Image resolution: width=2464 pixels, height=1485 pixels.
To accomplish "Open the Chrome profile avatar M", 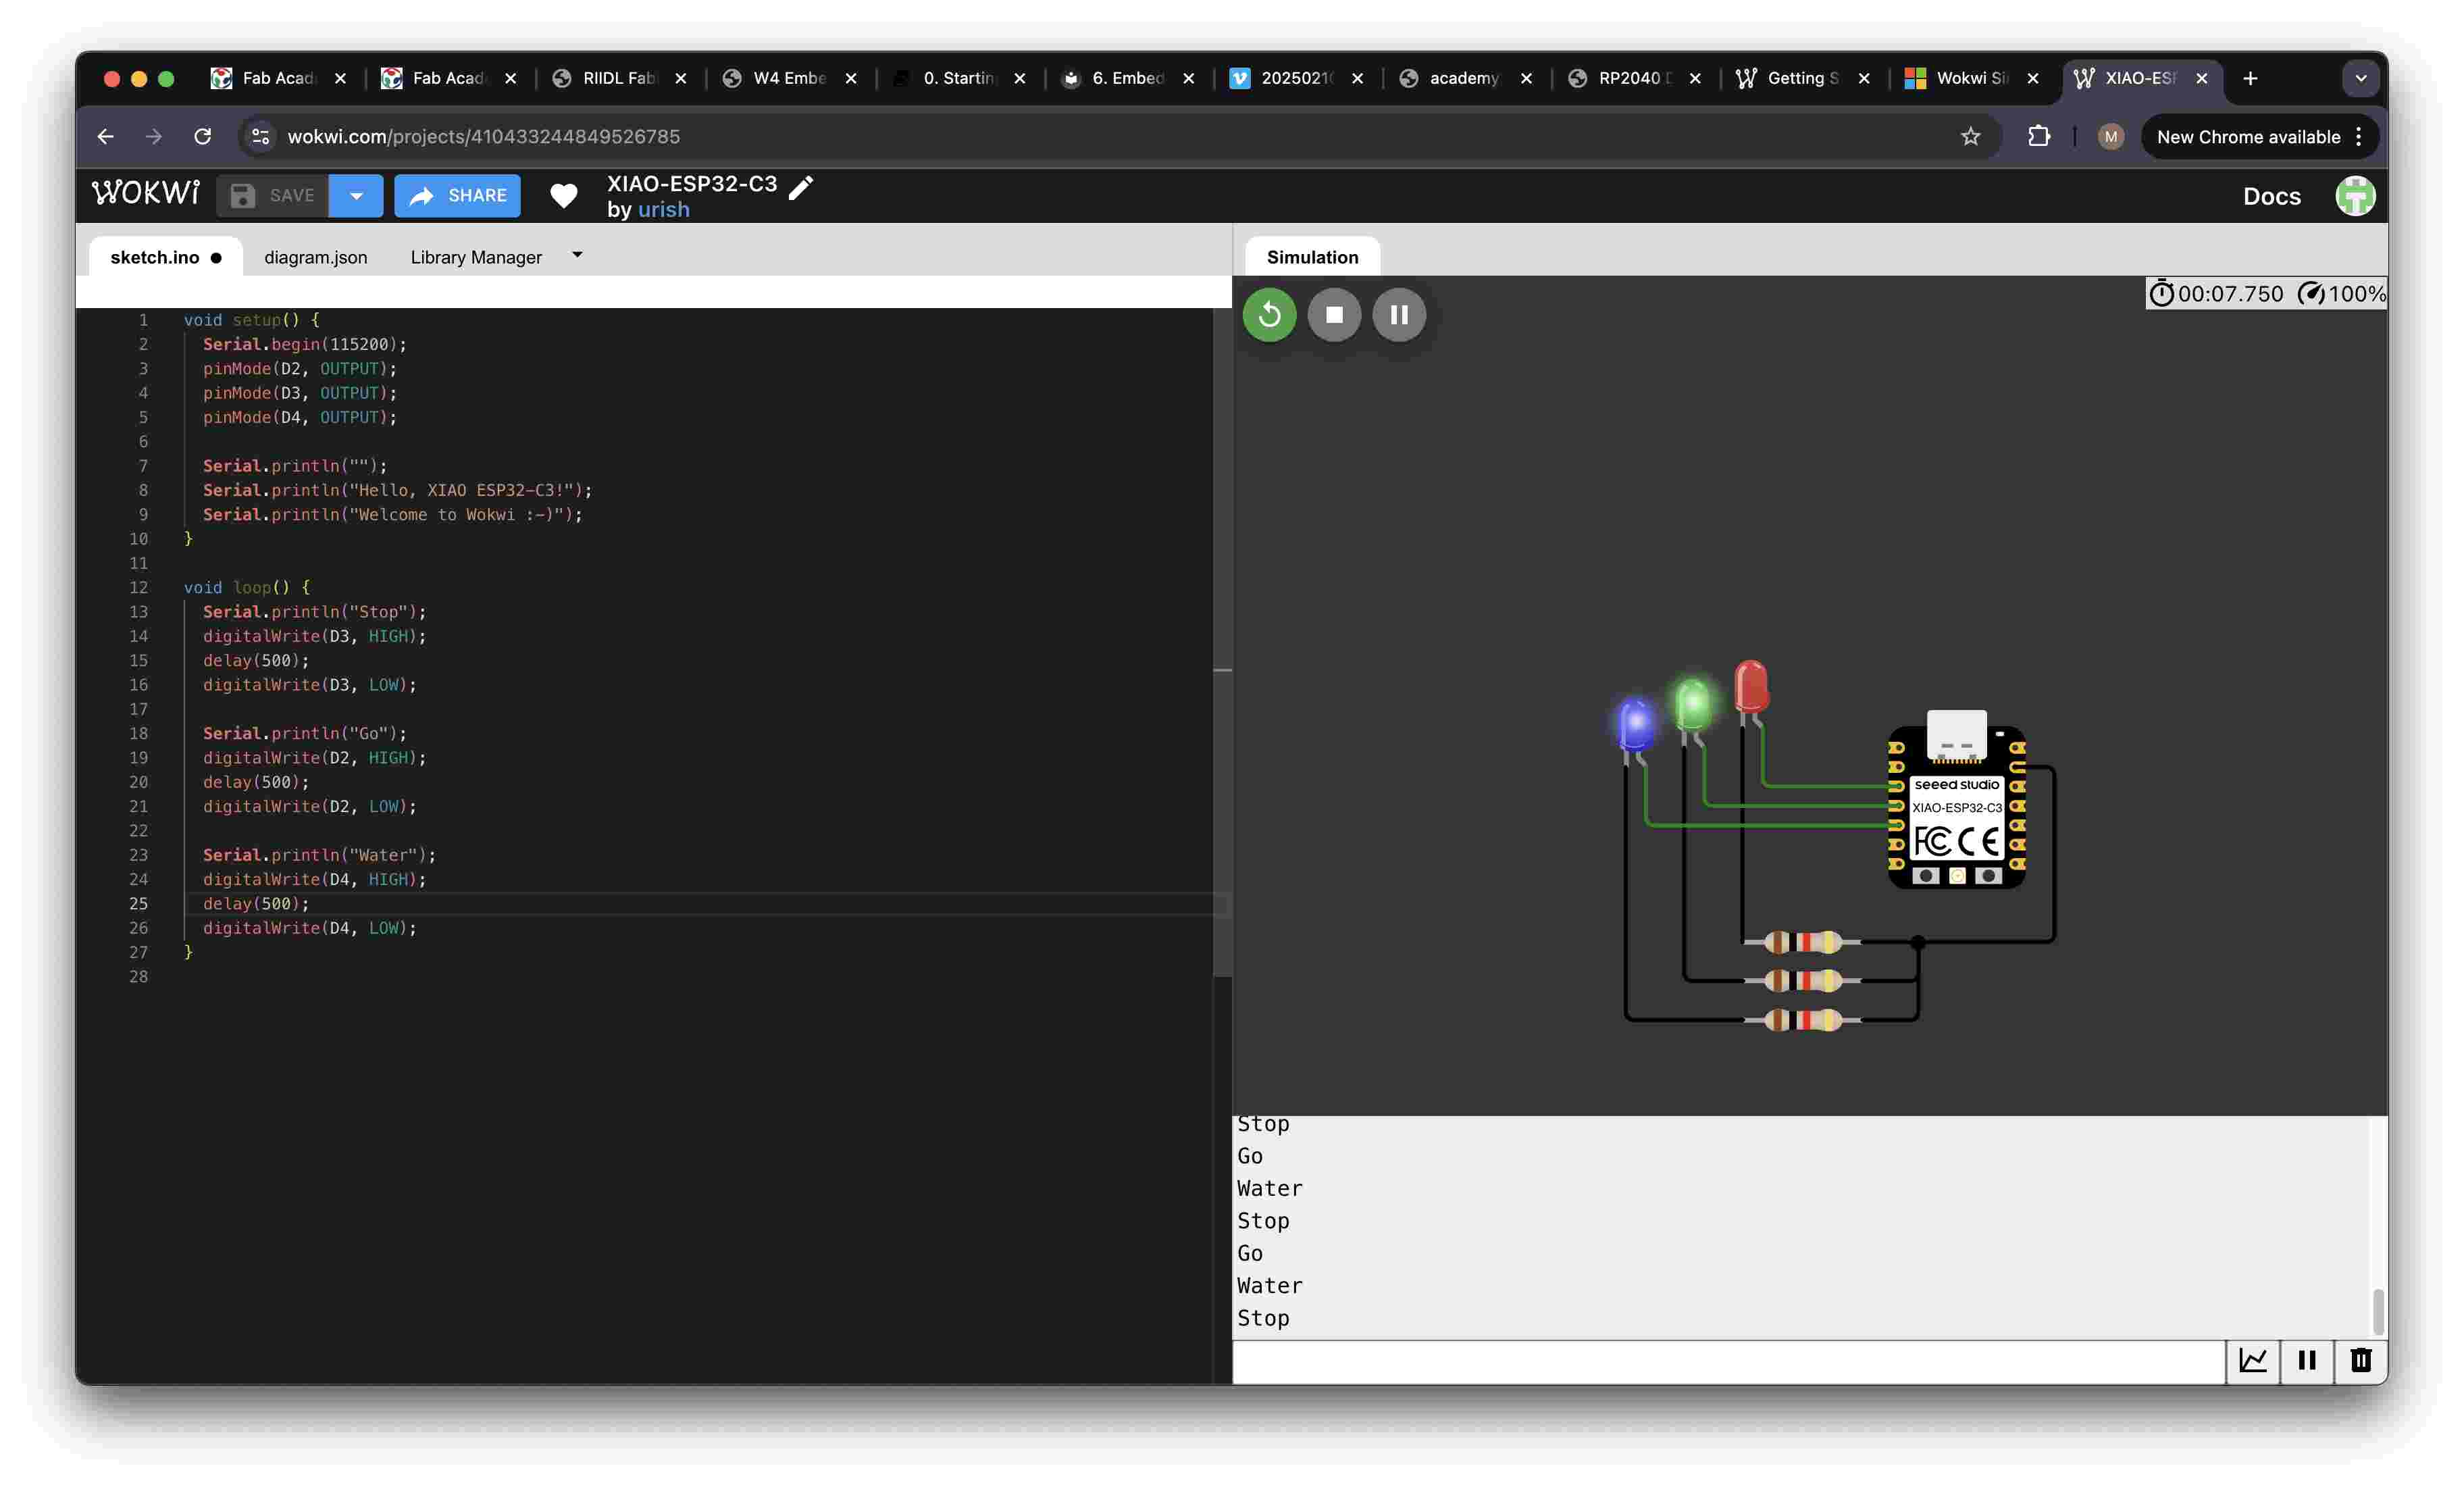I will 2110,137.
